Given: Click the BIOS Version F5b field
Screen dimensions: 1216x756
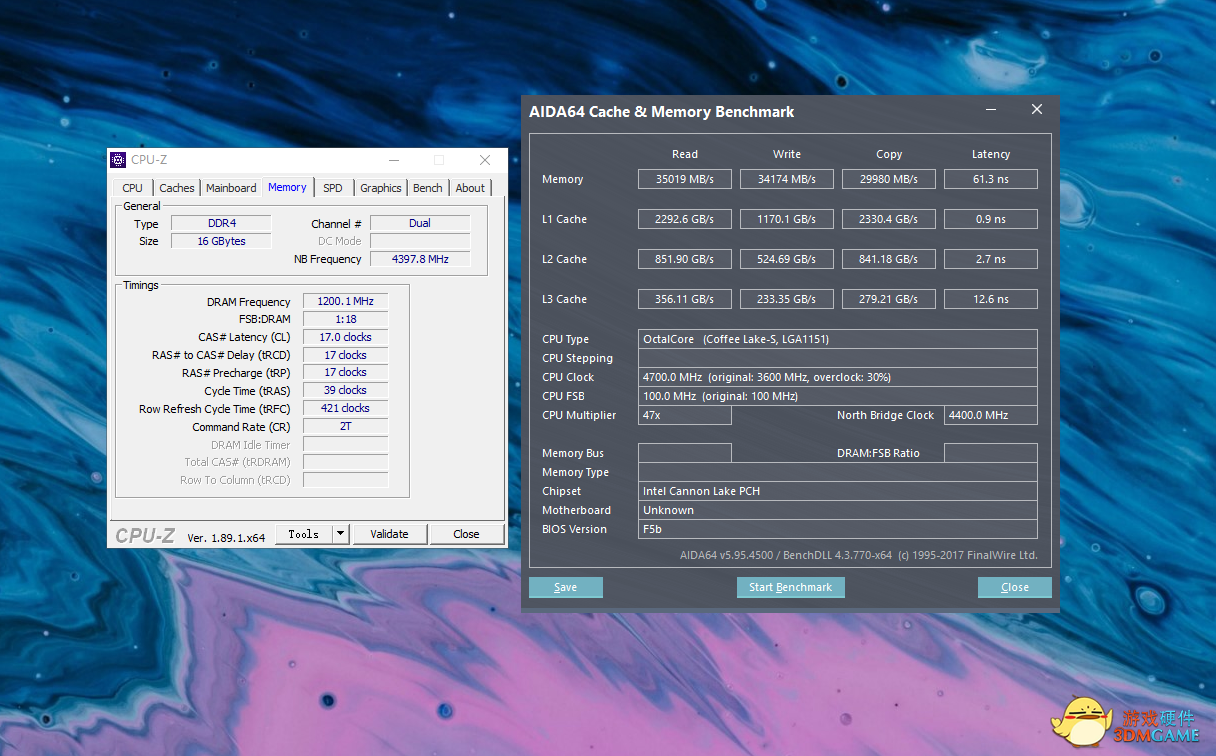Looking at the screenshot, I should pyautogui.click(x=838, y=529).
